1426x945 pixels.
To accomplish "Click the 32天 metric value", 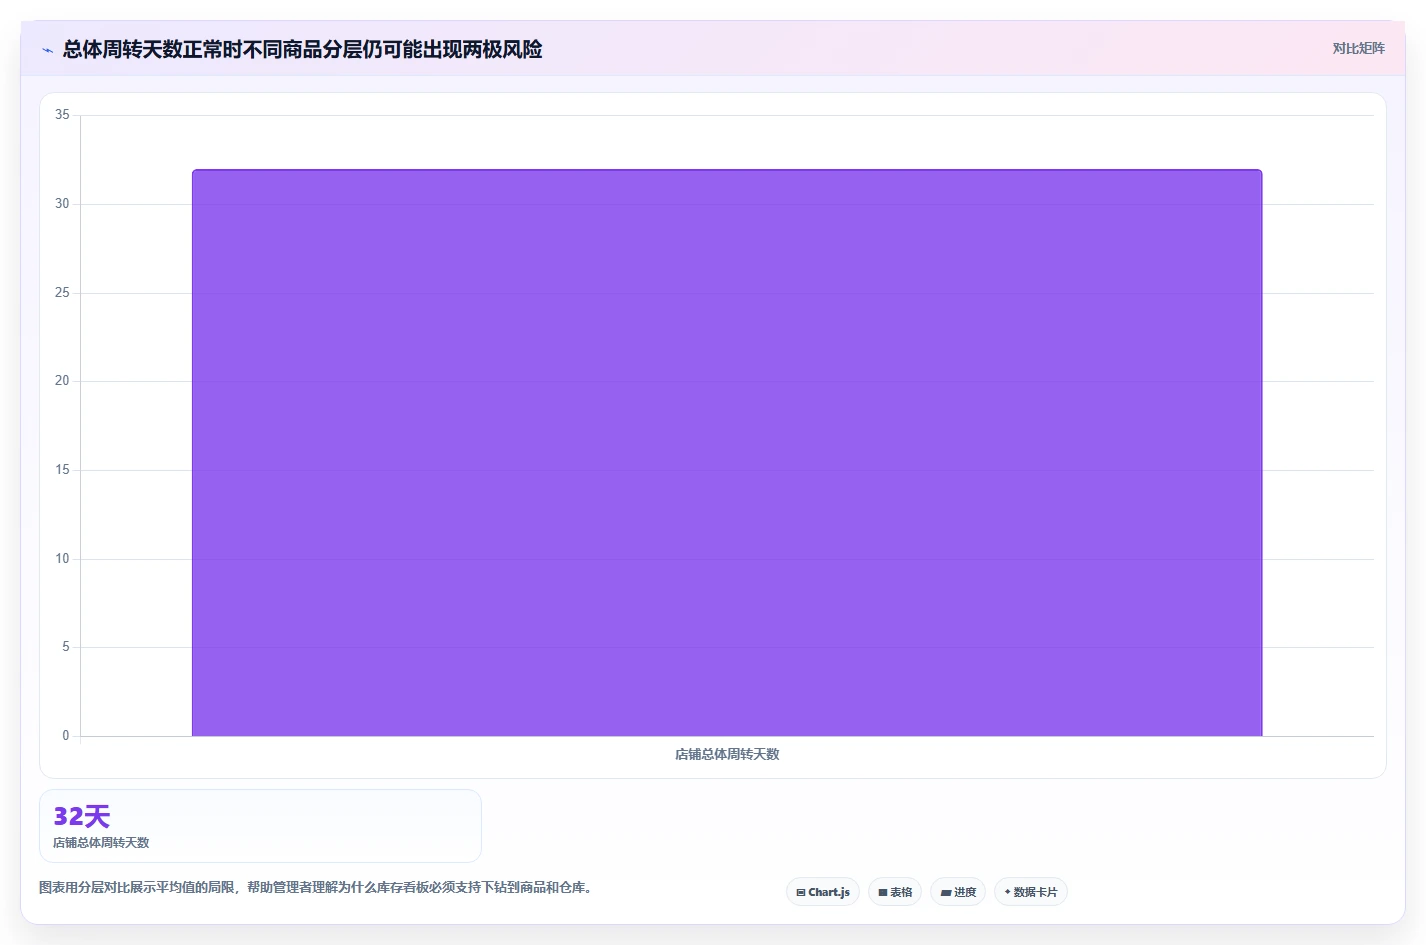I will 82,816.
